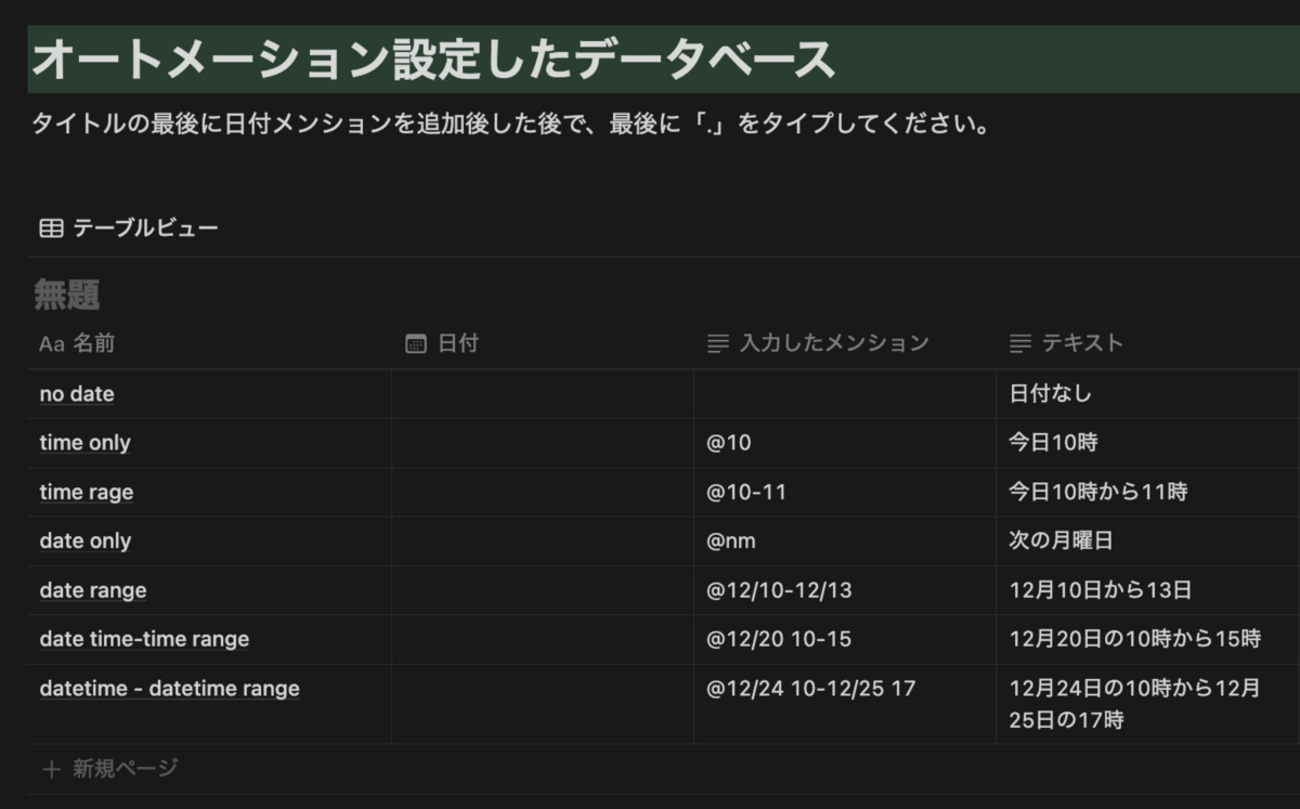Click the 名前 column header

pyautogui.click(x=210, y=344)
